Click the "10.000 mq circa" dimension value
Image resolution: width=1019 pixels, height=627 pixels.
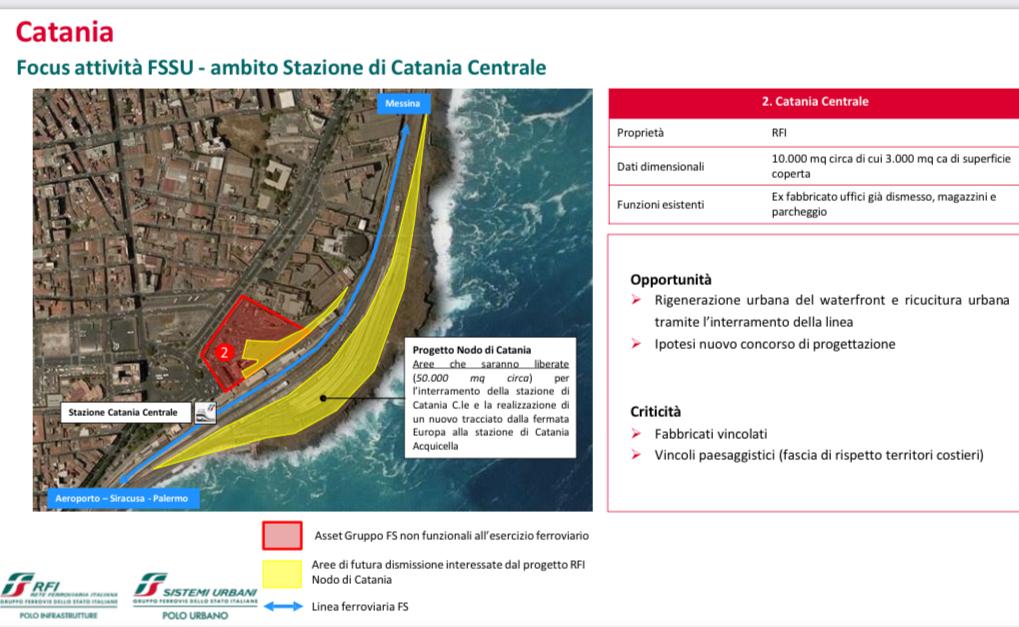tap(891, 166)
